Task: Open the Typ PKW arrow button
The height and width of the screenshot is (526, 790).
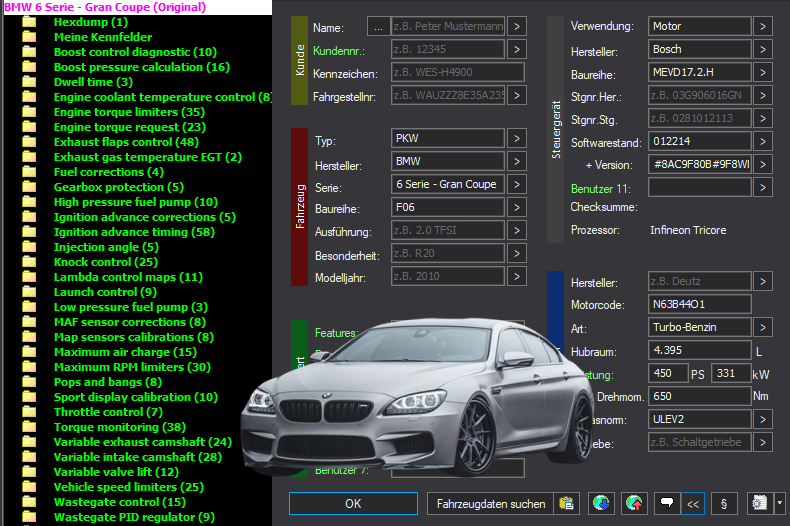Action: pos(517,138)
